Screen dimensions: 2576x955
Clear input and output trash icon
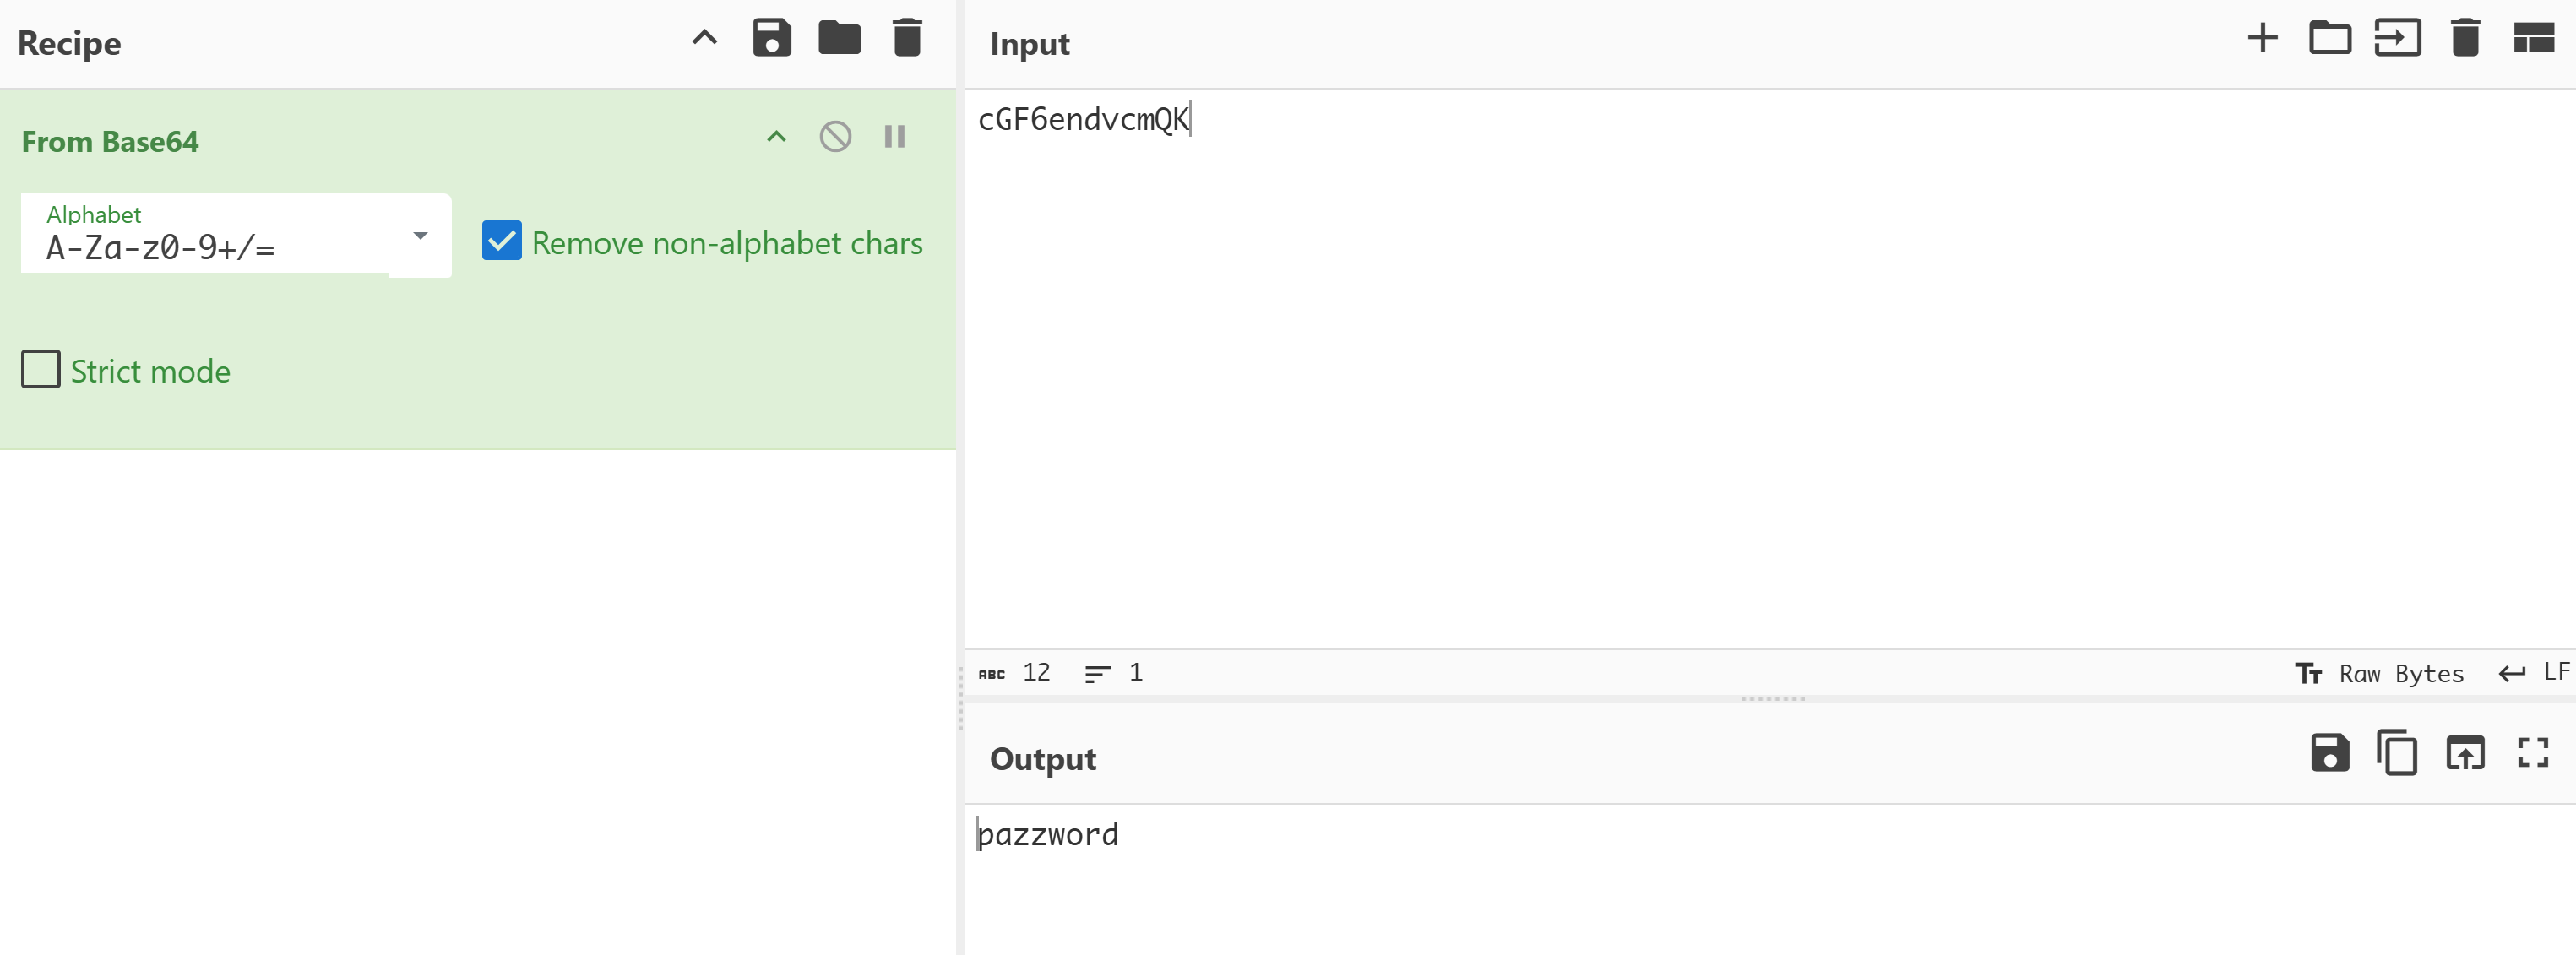tap(2465, 38)
